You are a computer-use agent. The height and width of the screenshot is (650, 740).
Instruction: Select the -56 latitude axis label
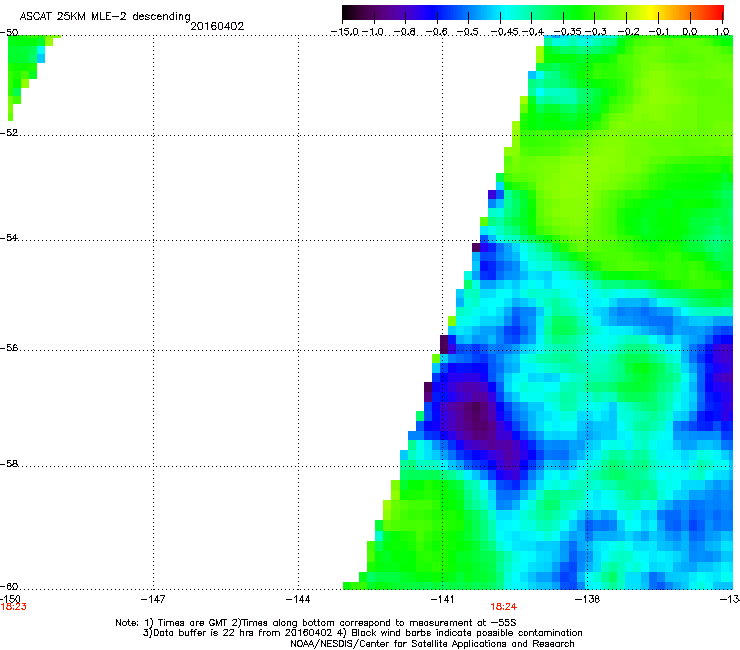9,348
